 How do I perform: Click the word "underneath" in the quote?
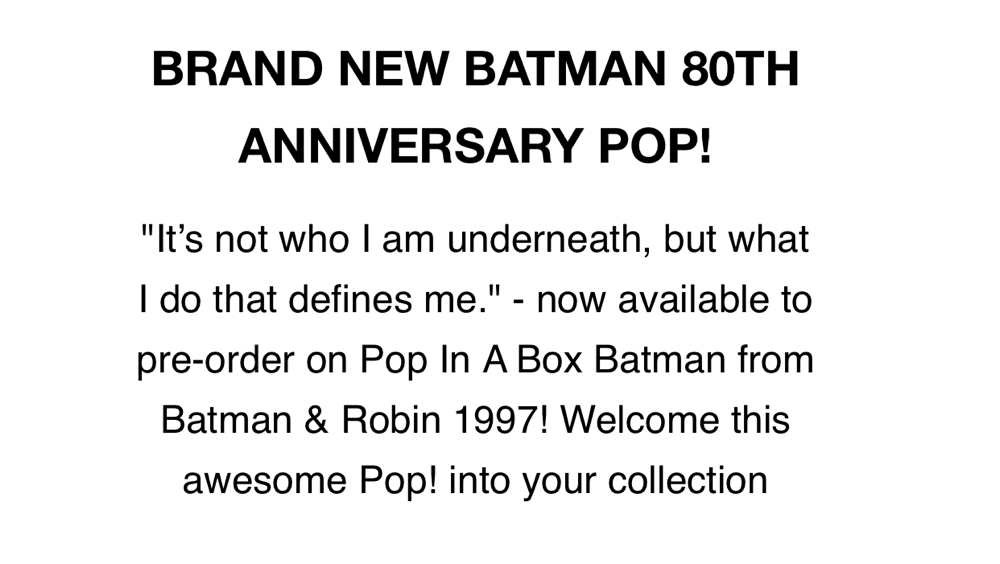pos(550,240)
